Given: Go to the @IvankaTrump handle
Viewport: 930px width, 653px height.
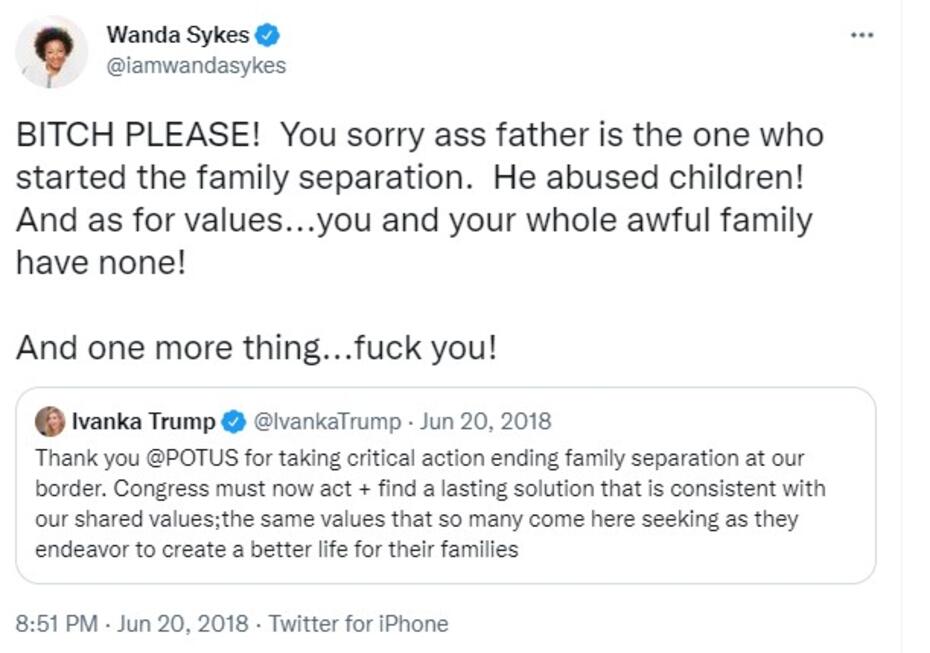Looking at the screenshot, I should click(328, 422).
